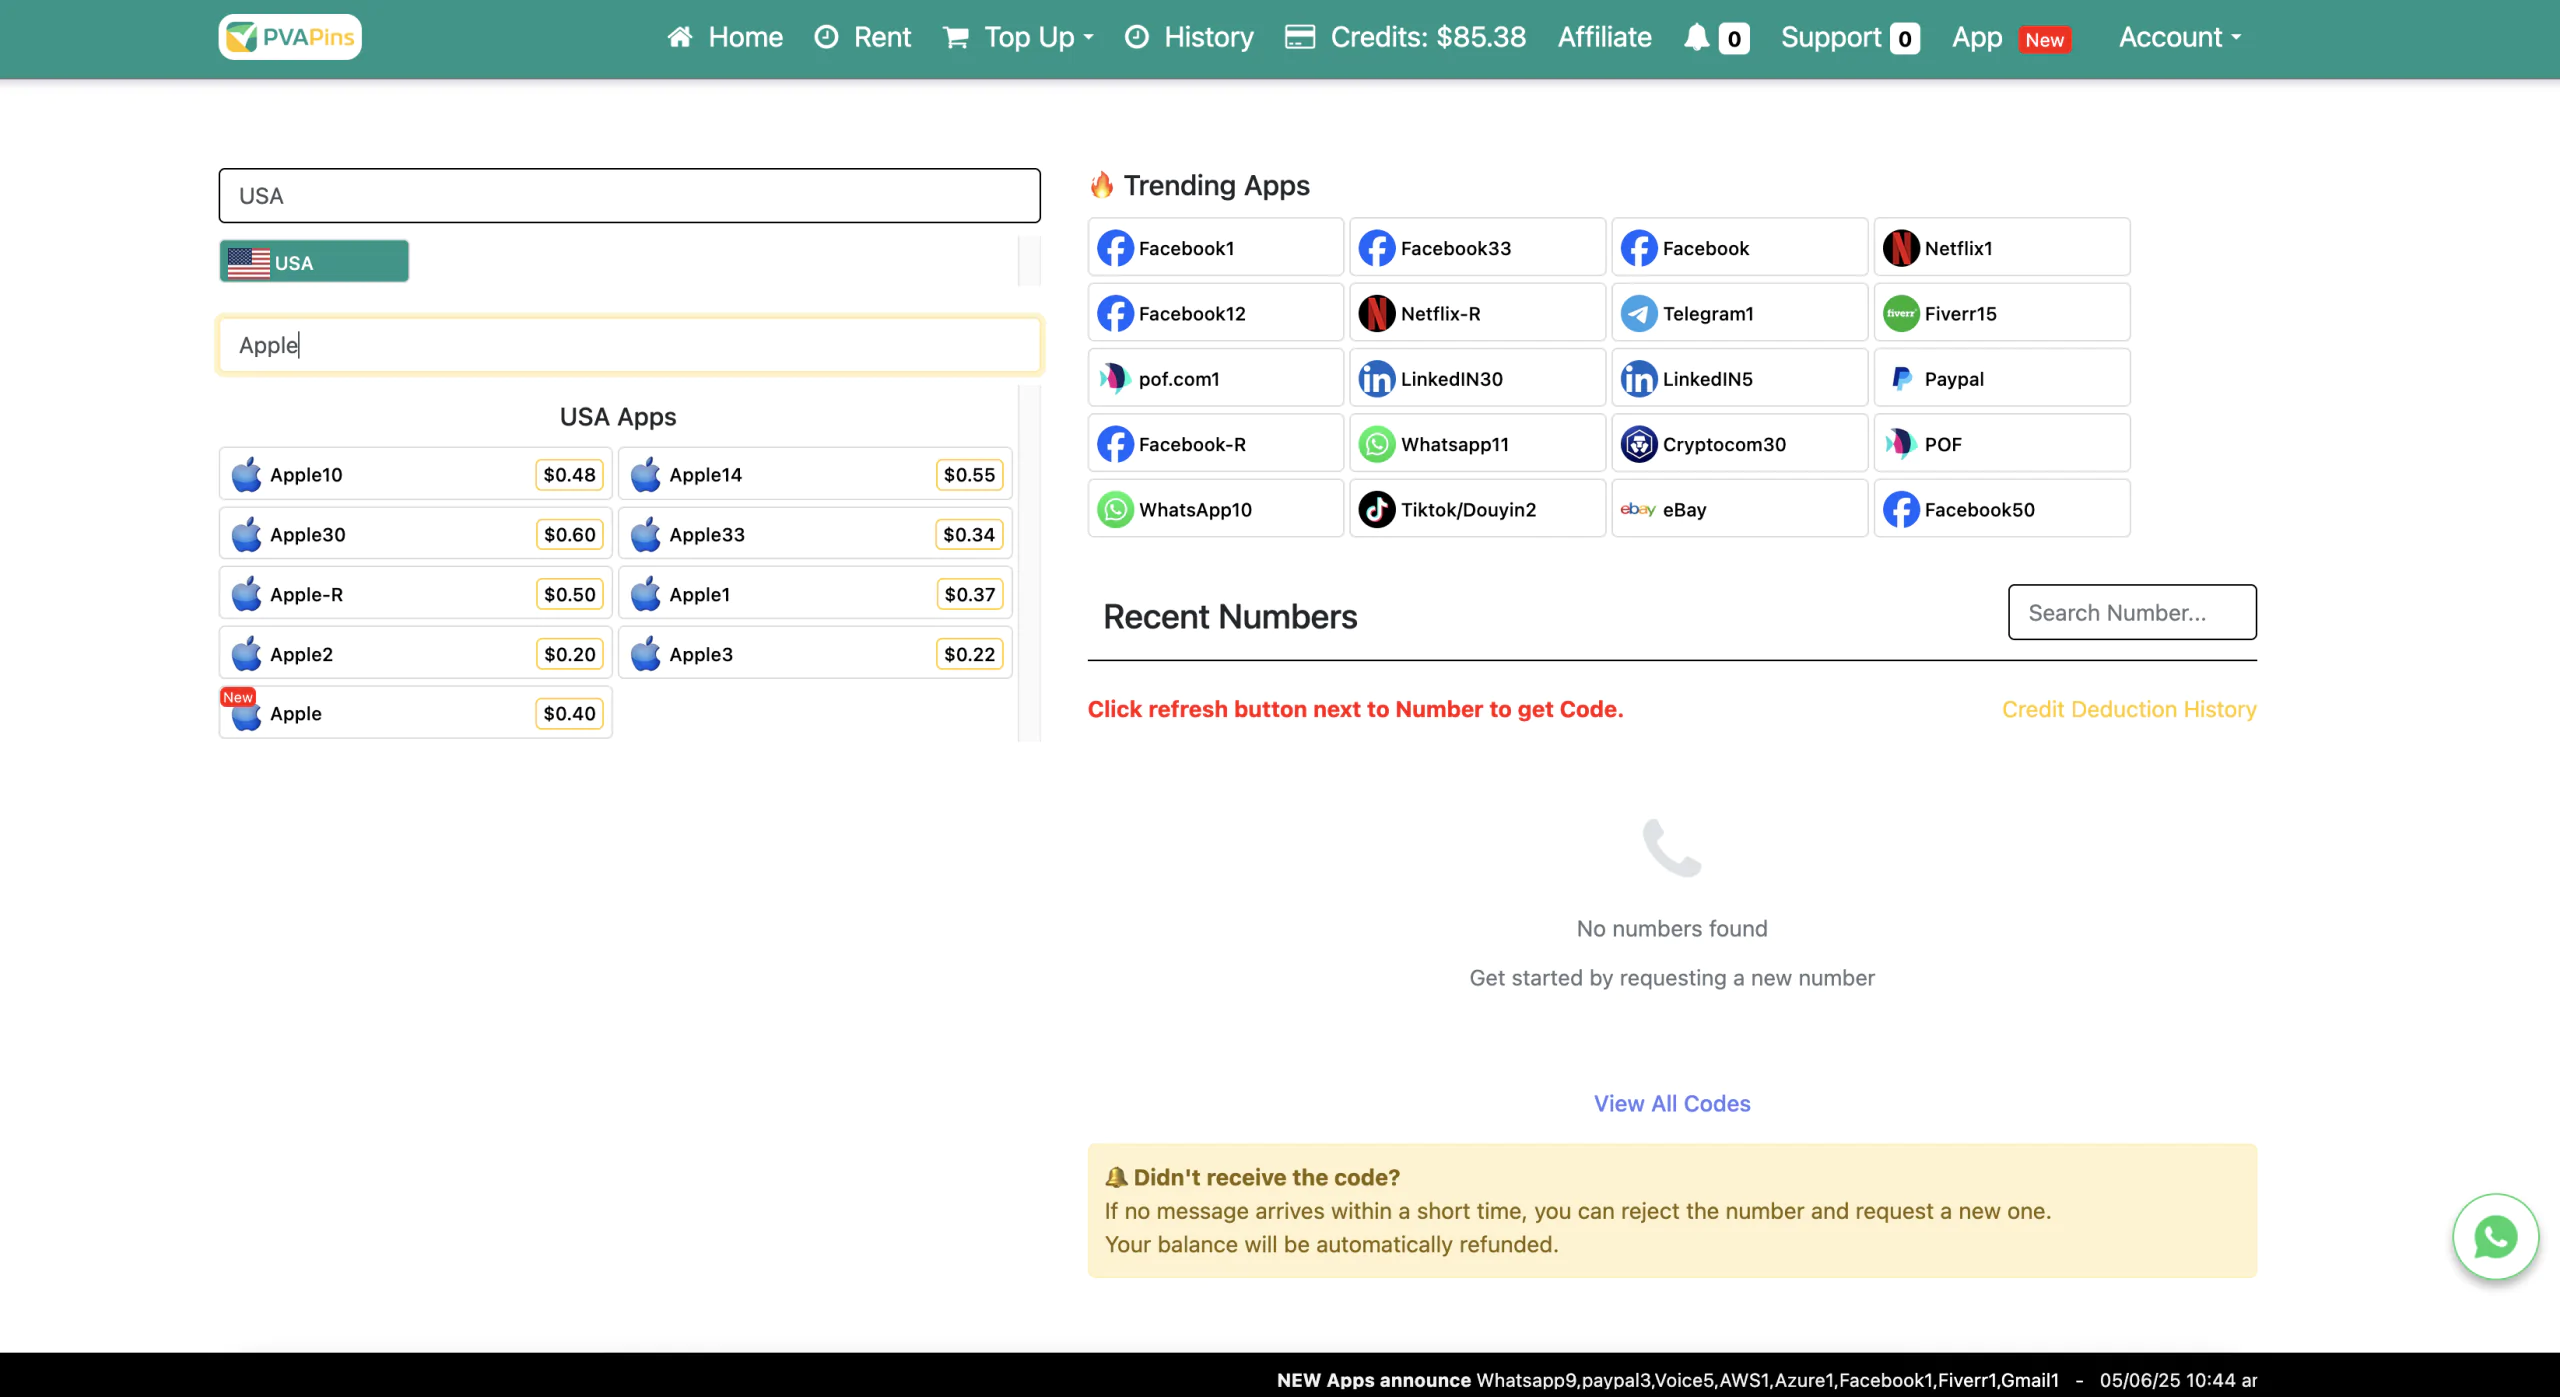This screenshot has width=2560, height=1397.
Task: Click the PVAPins logo
Action: (x=290, y=37)
